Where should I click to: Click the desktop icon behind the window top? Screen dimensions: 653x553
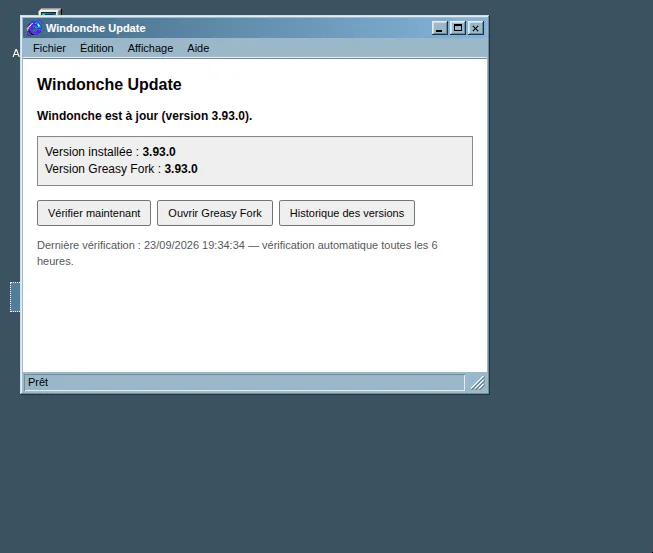pyautogui.click(x=50, y=12)
